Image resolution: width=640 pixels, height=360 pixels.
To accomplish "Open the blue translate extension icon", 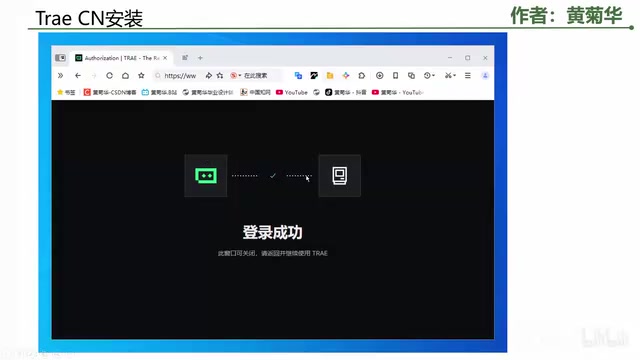I will (298, 76).
